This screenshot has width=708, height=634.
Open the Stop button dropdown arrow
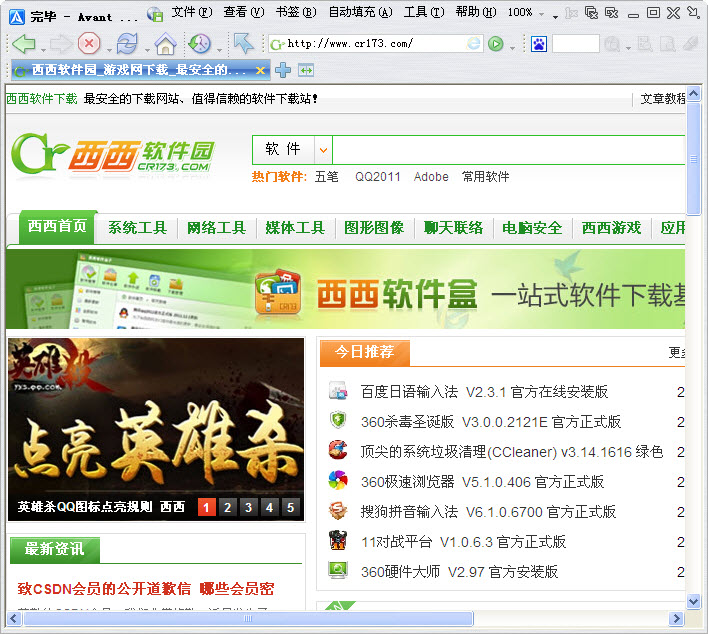[109, 49]
